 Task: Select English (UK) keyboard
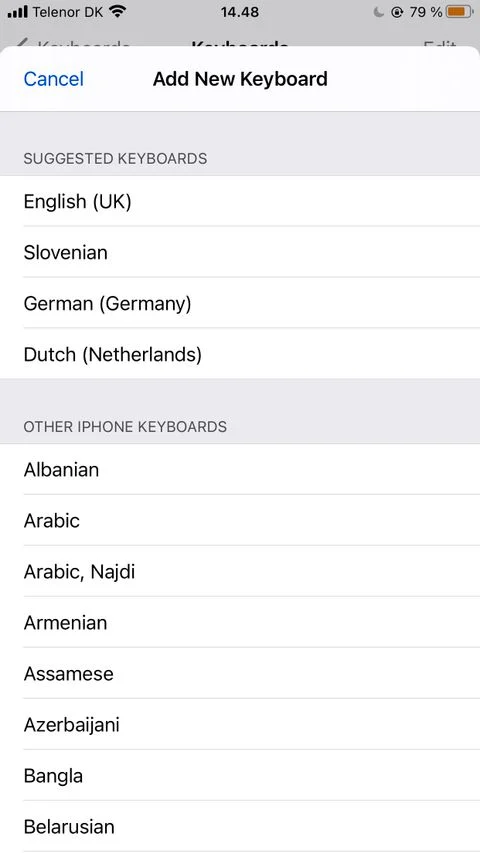pyautogui.click(x=240, y=201)
